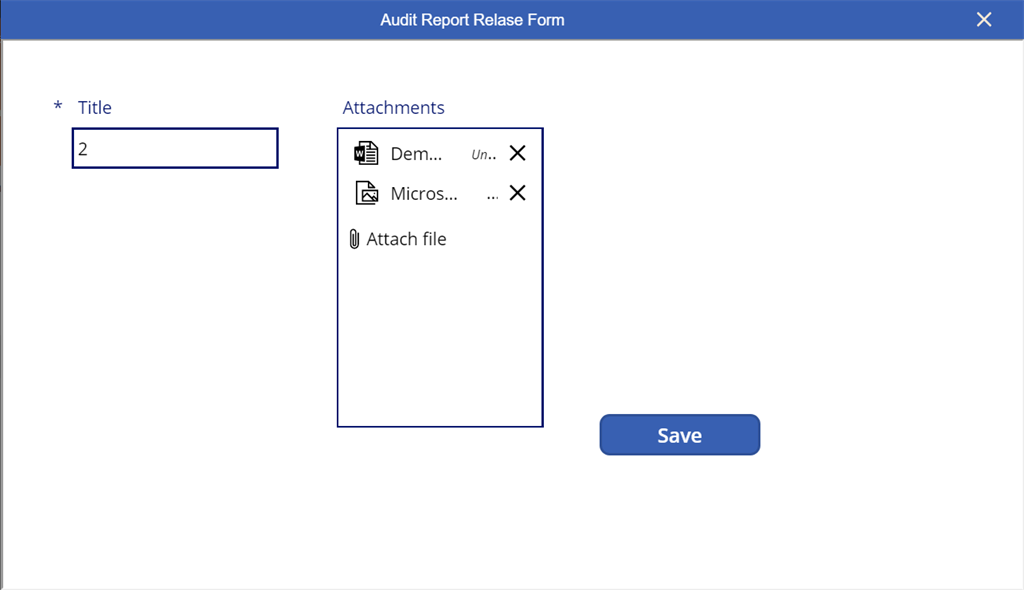Viewport: 1024px width, 590px height.
Task: Click the picture thumbnail icon on the second attachment
Action: pyautogui.click(x=365, y=192)
